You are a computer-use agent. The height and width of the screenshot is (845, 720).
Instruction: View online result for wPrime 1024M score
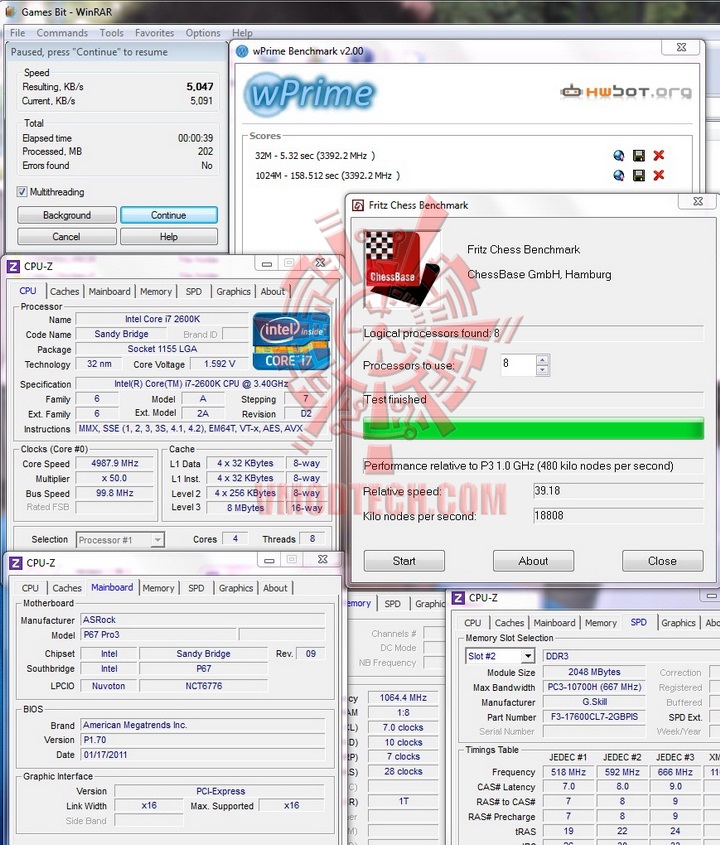[x=619, y=176]
